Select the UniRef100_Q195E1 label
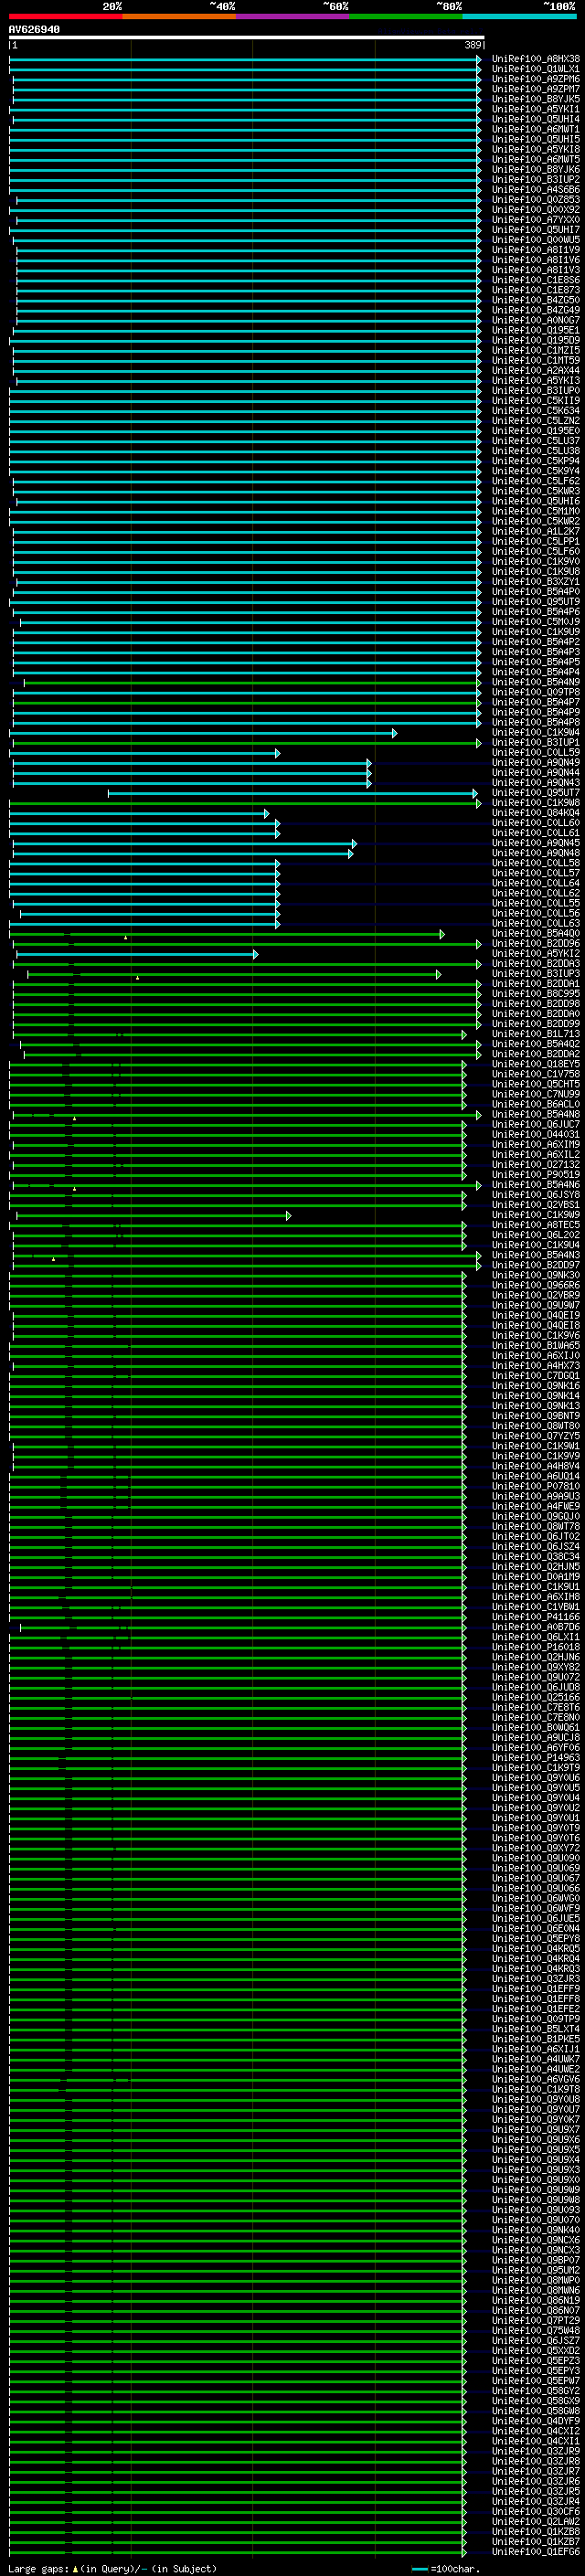Screen dimensions: 585x2576 click(x=536, y=330)
